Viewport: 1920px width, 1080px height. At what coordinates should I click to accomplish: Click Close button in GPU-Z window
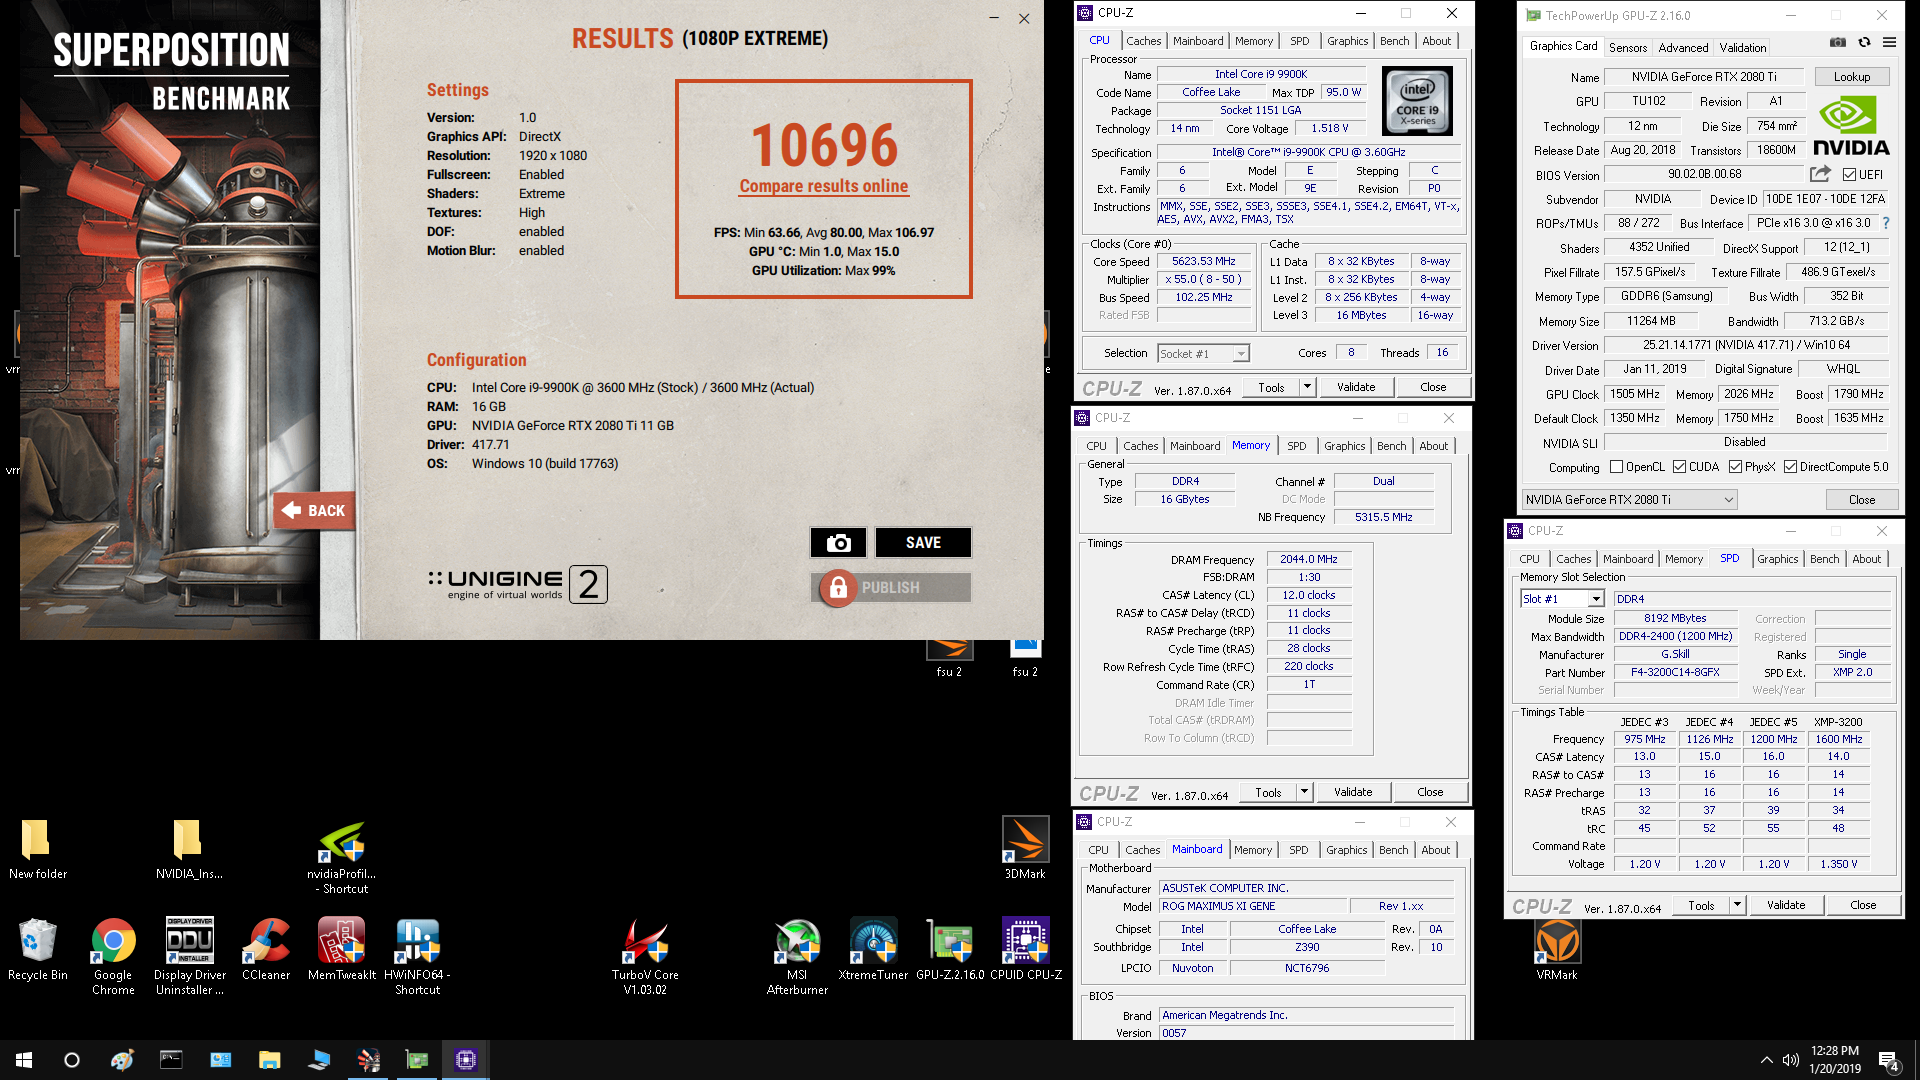click(1861, 499)
